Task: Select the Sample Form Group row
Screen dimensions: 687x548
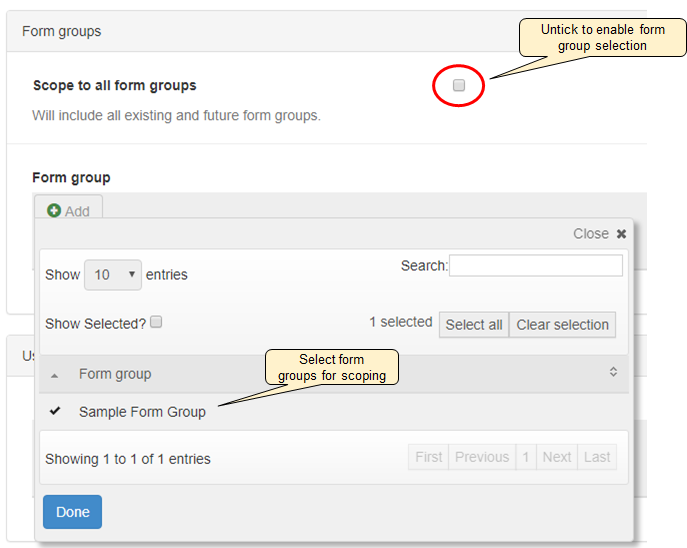Action: (x=142, y=412)
